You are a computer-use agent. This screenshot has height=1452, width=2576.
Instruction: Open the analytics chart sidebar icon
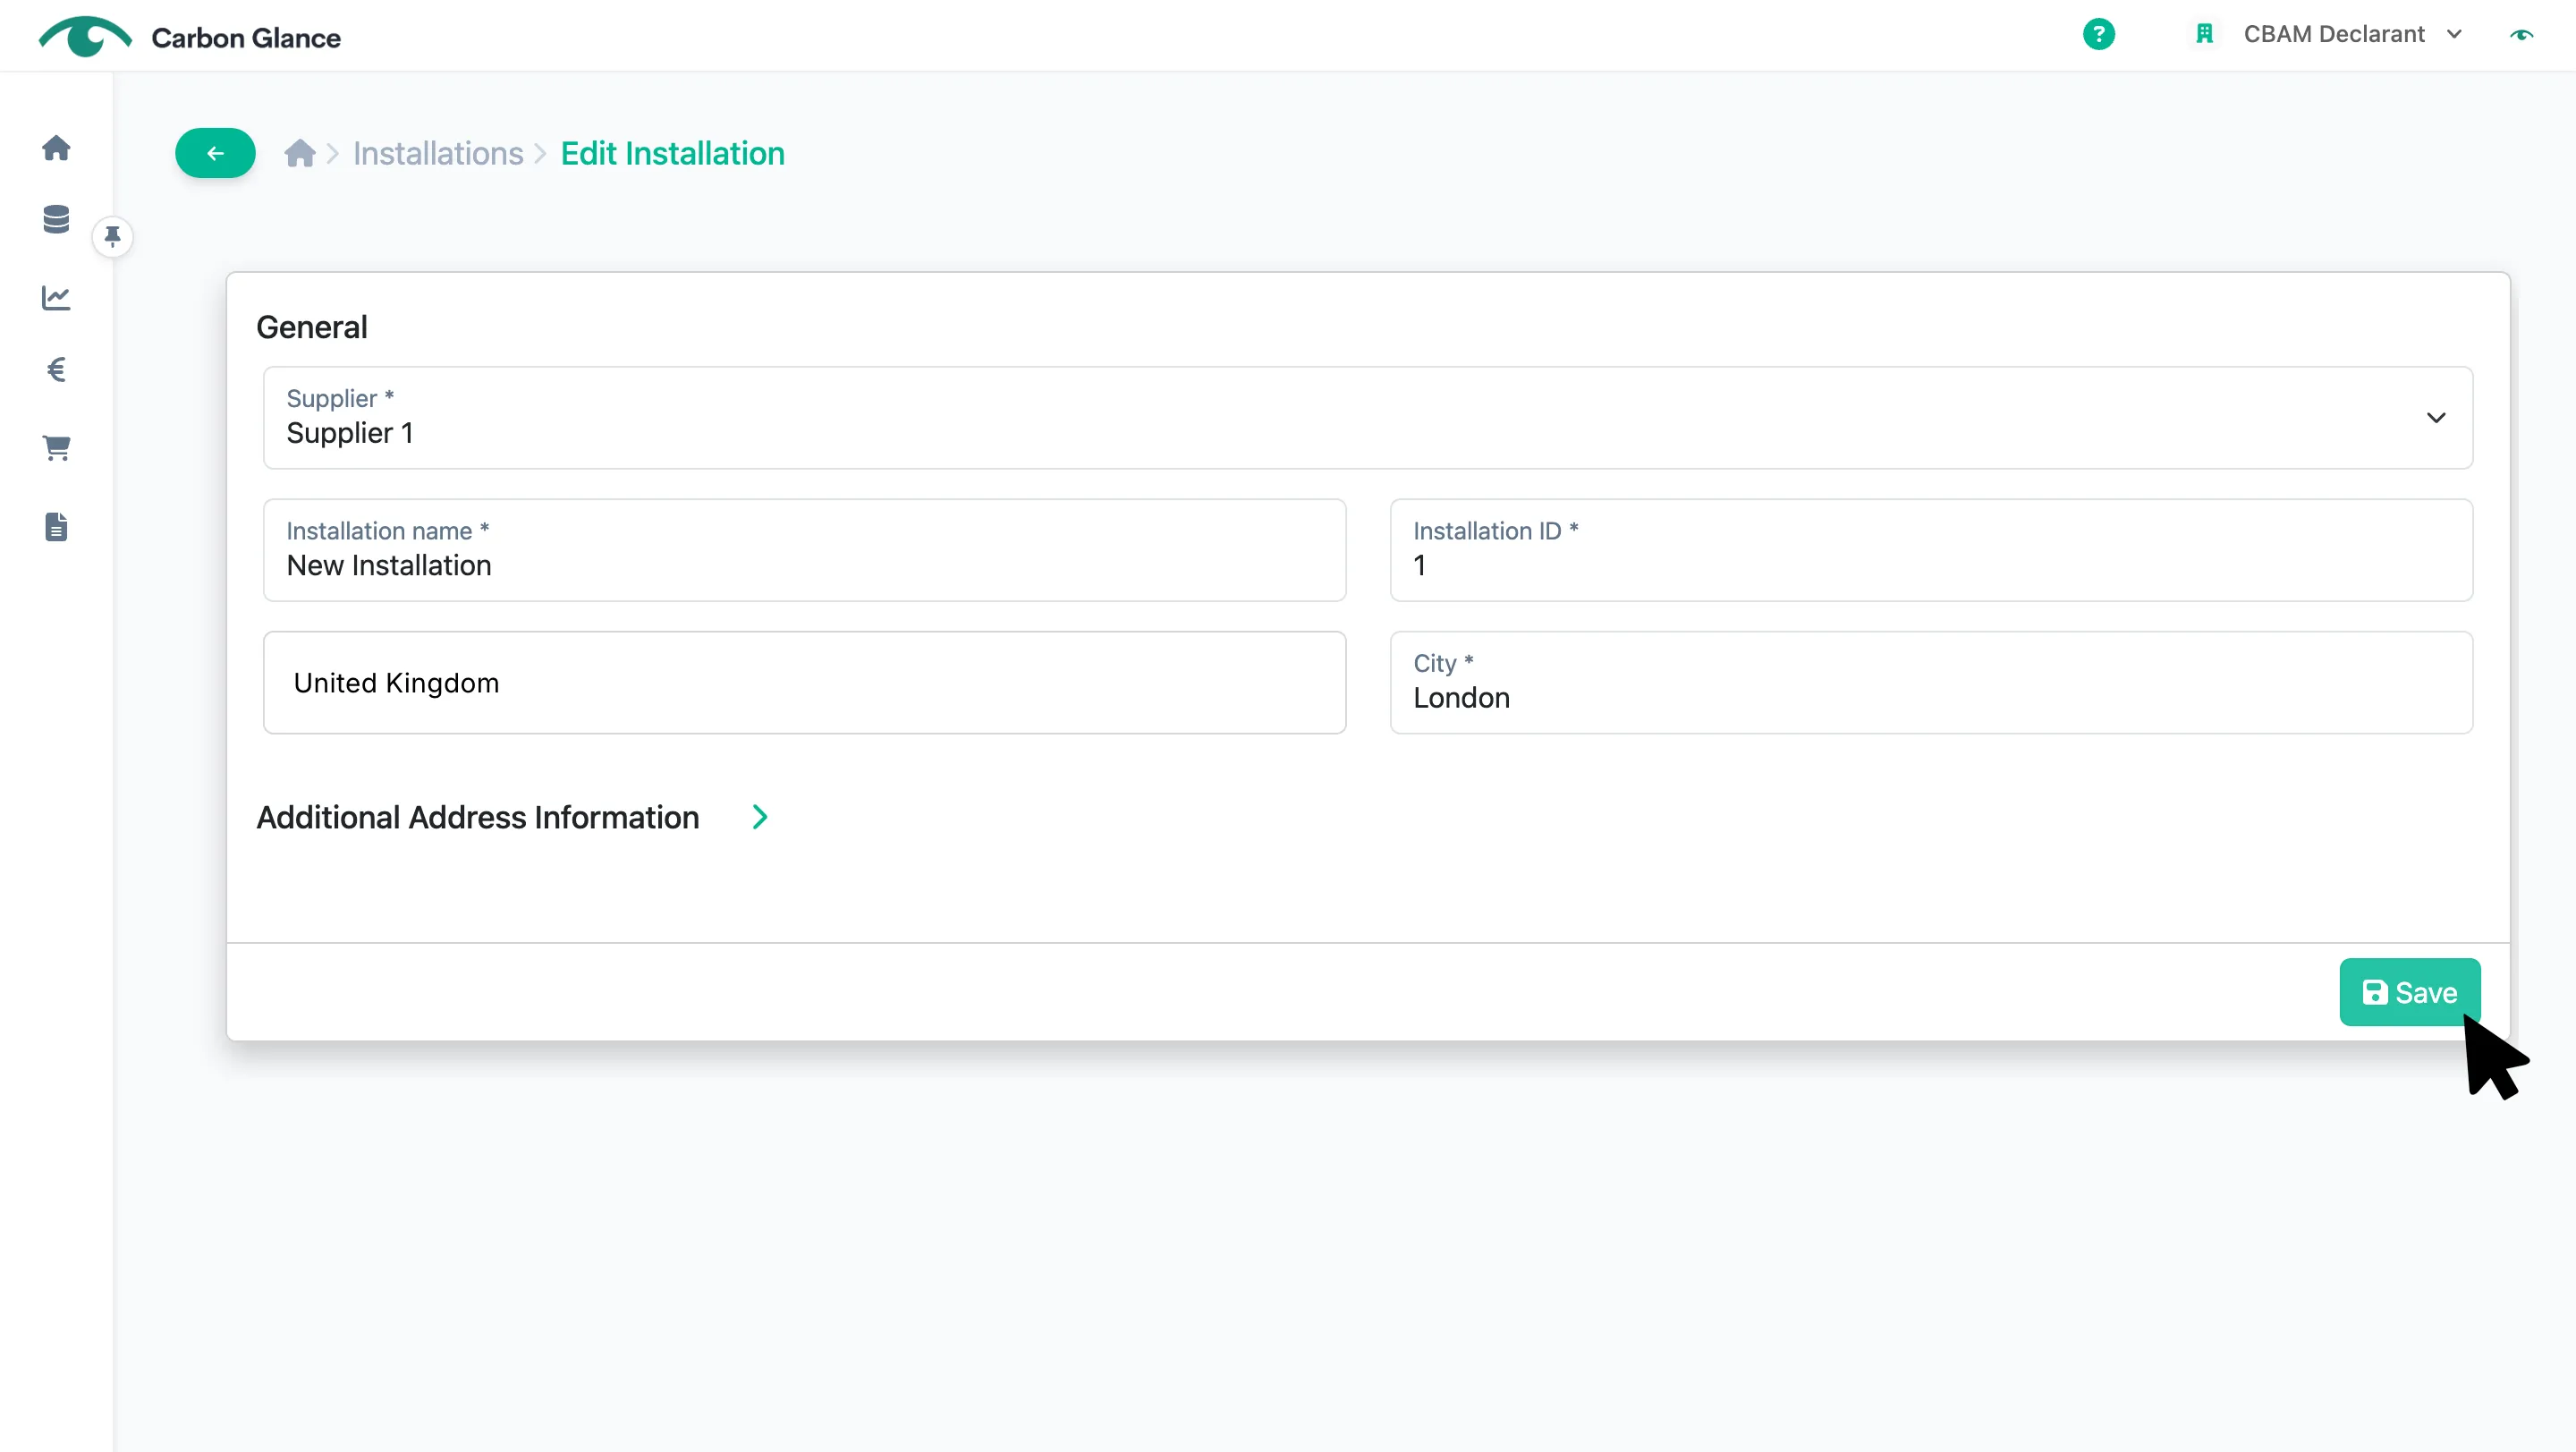click(x=56, y=297)
